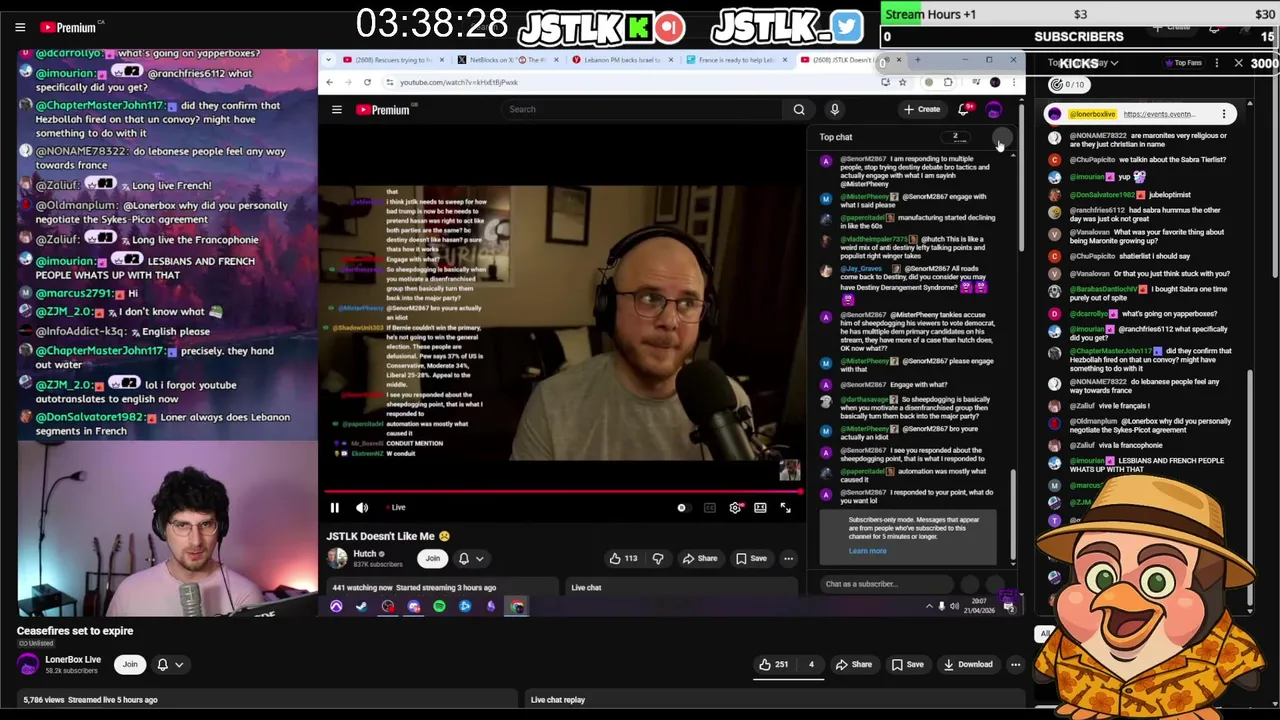Open Spotify from the taskbar

[x=439, y=607]
